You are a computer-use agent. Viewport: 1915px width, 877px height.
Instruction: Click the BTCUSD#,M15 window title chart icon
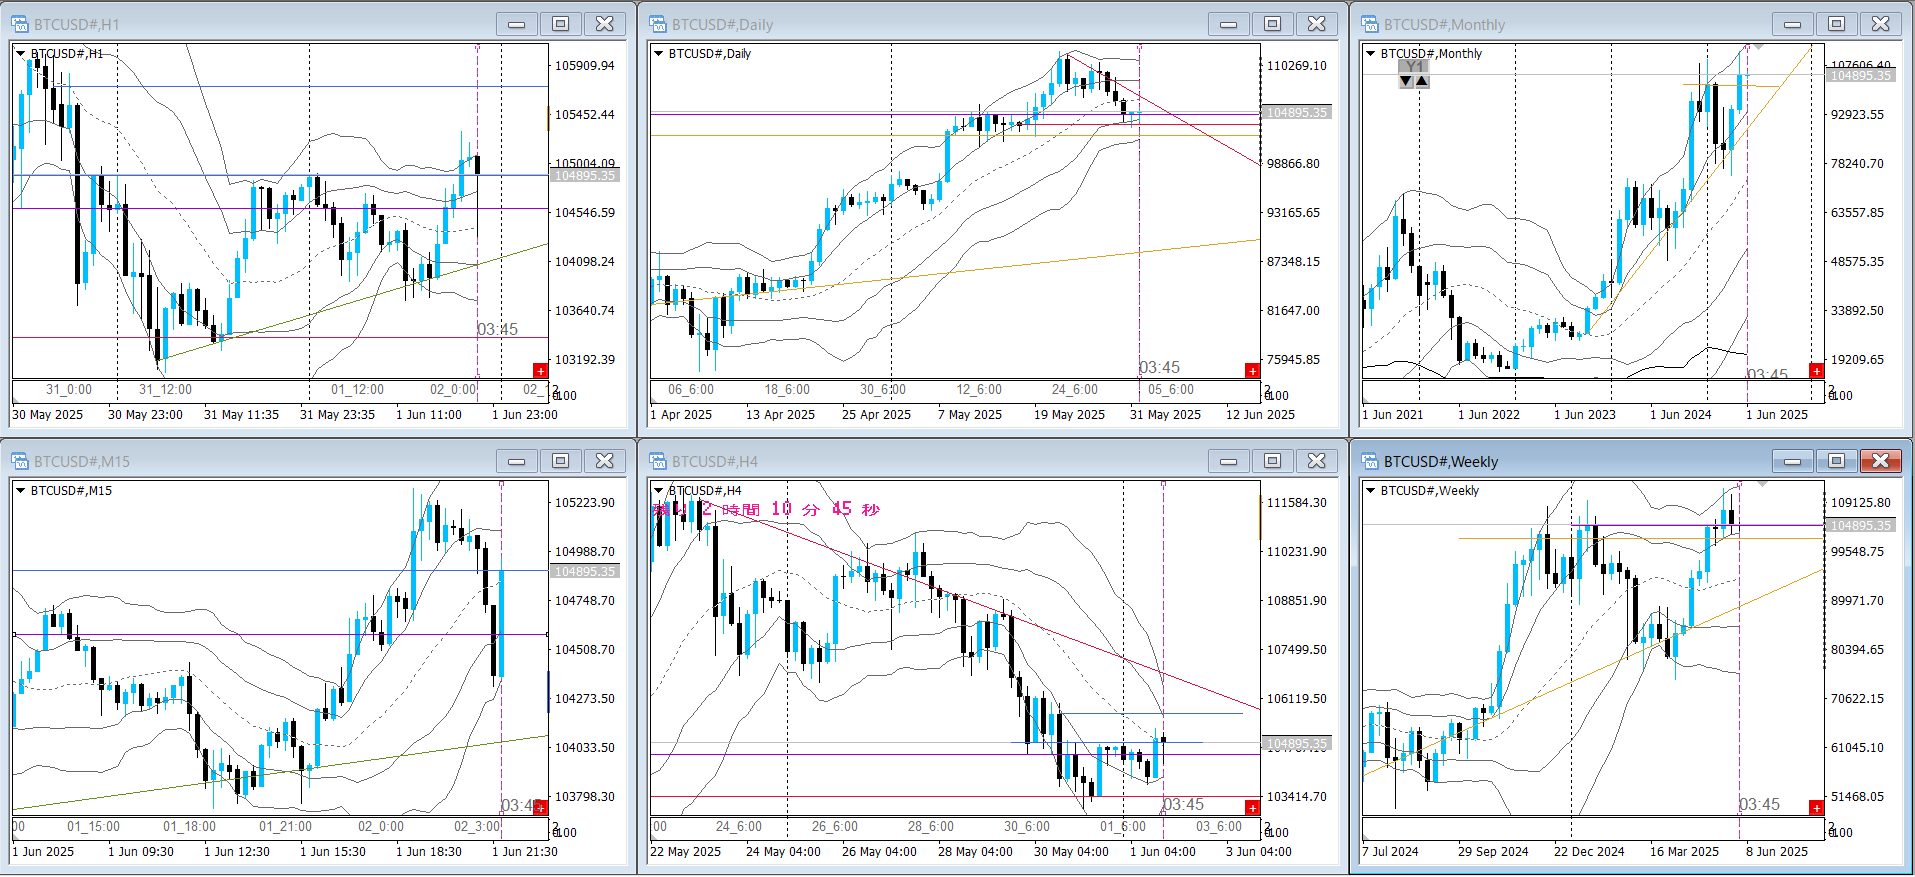point(20,461)
